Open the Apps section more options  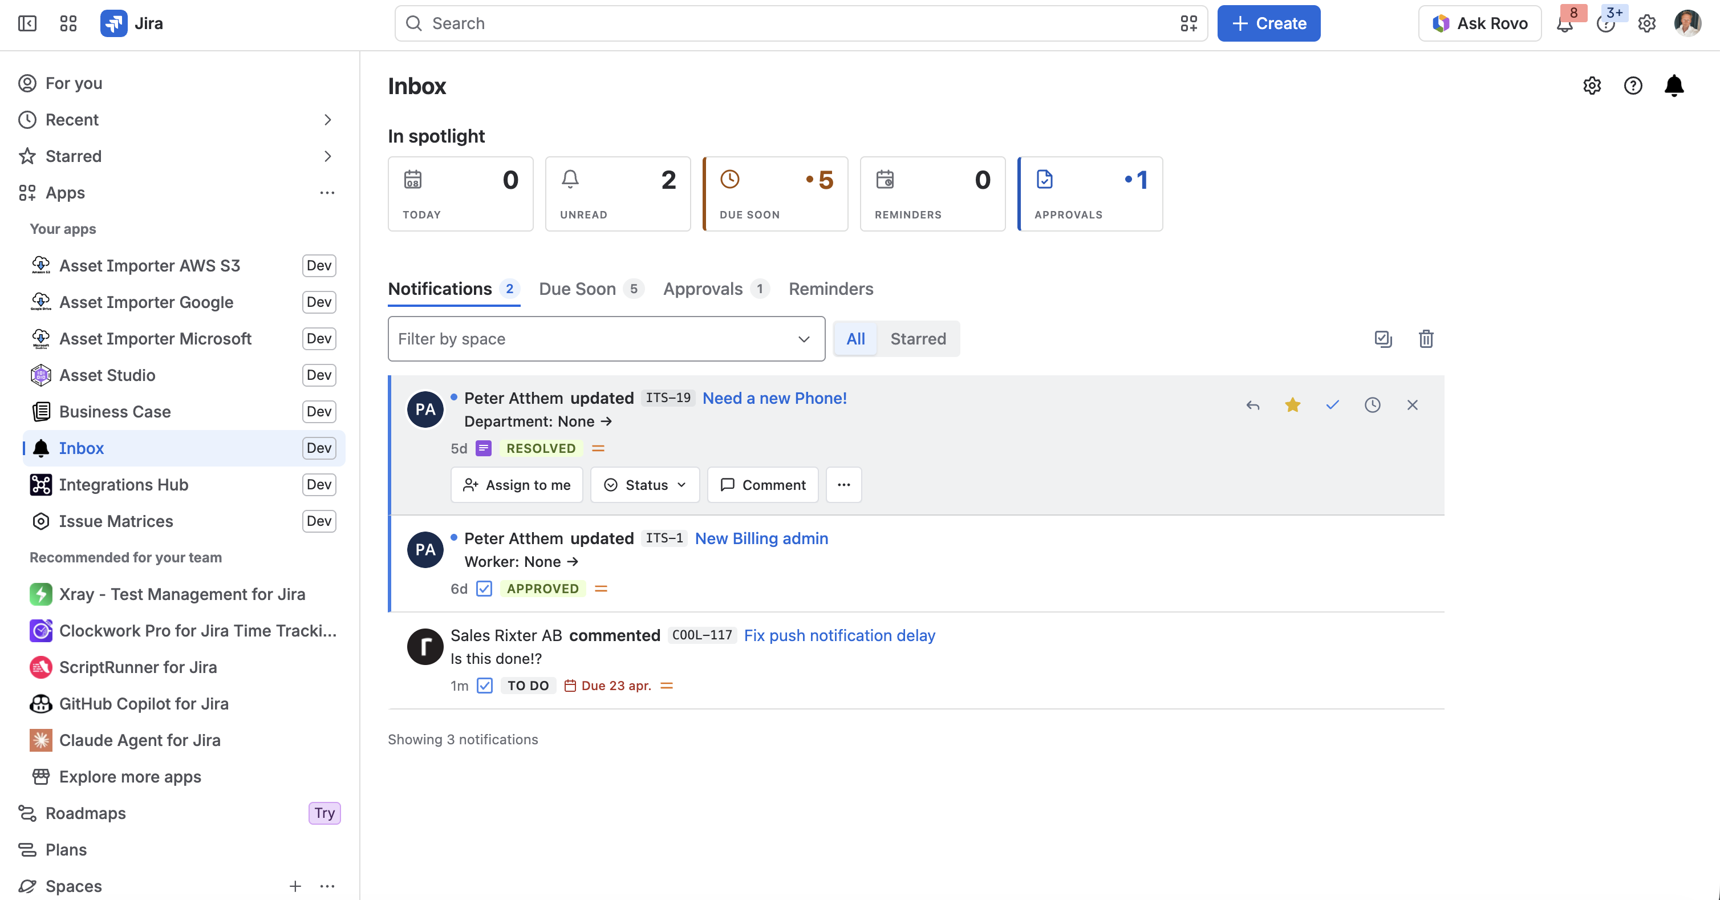[x=327, y=193]
